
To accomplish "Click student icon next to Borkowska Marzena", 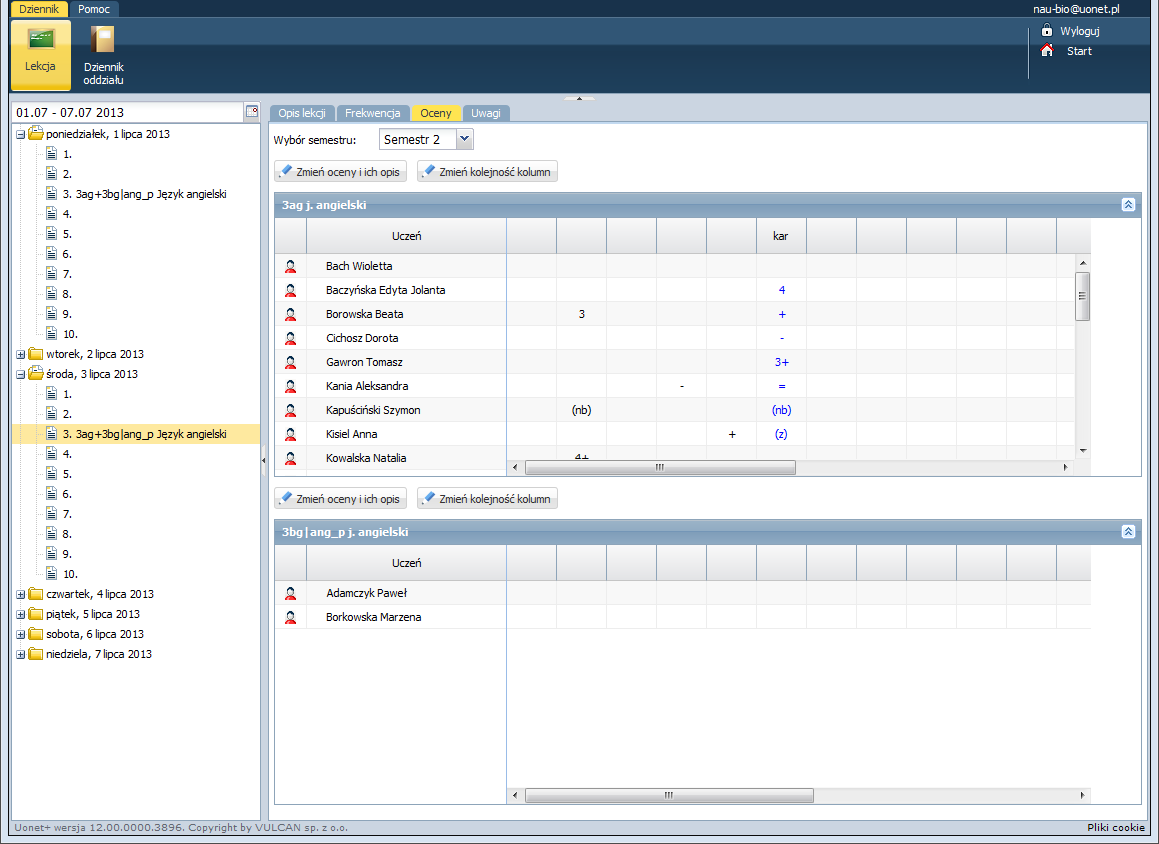I will pos(290,617).
